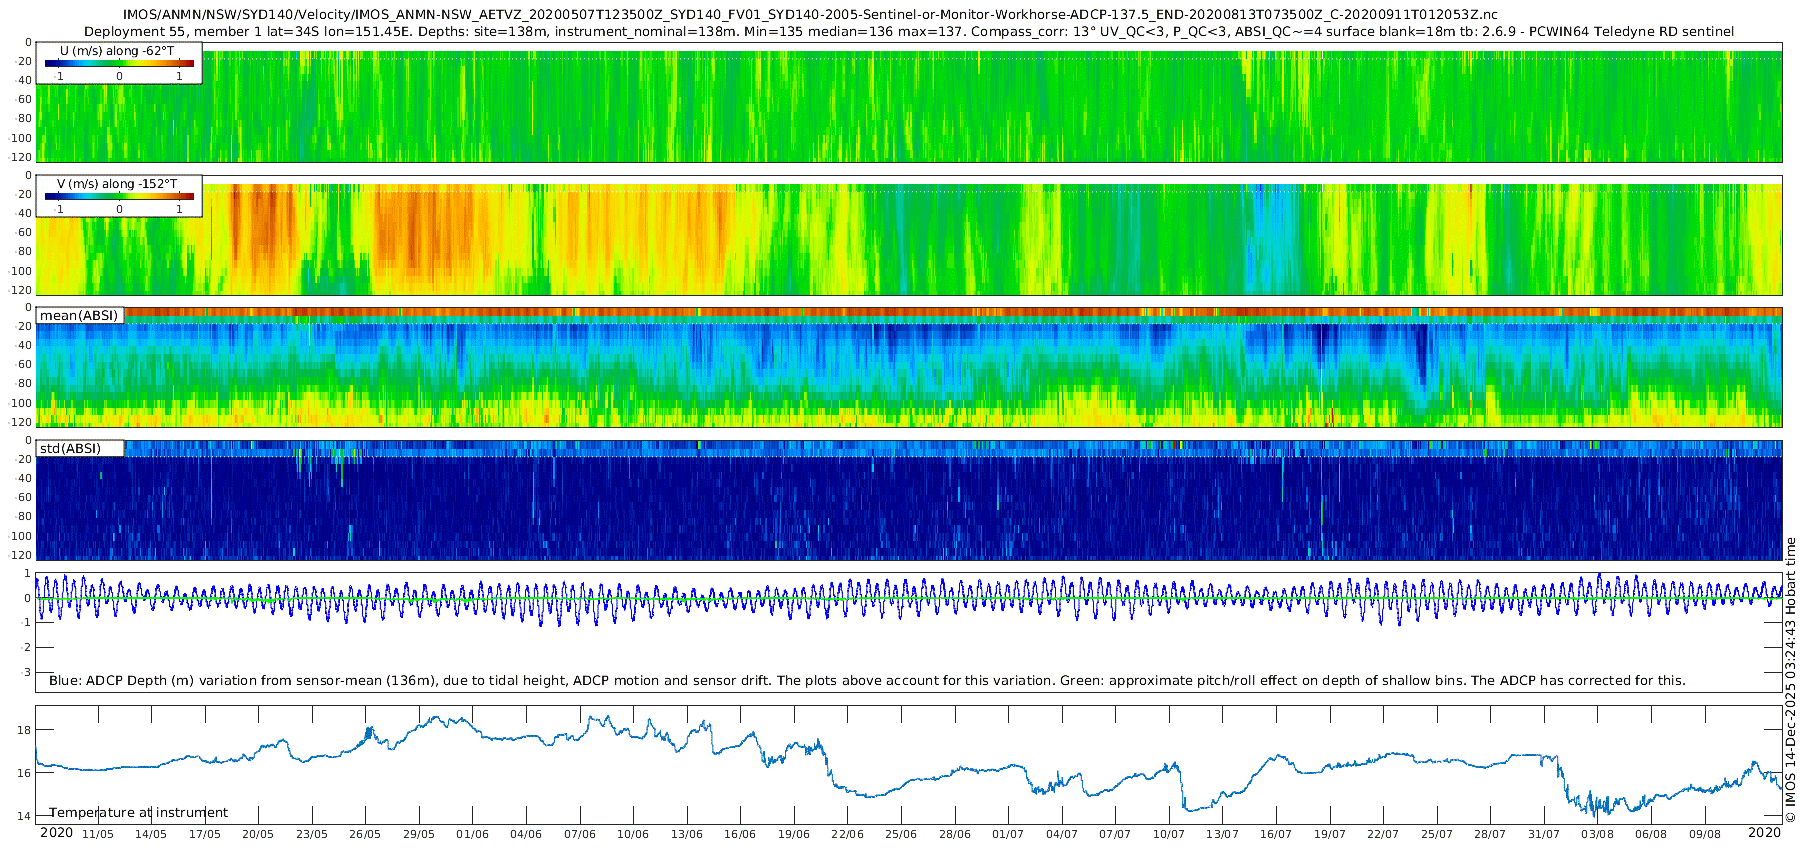
Task: Click the left-hand 2020 year label
Action: [x=56, y=833]
